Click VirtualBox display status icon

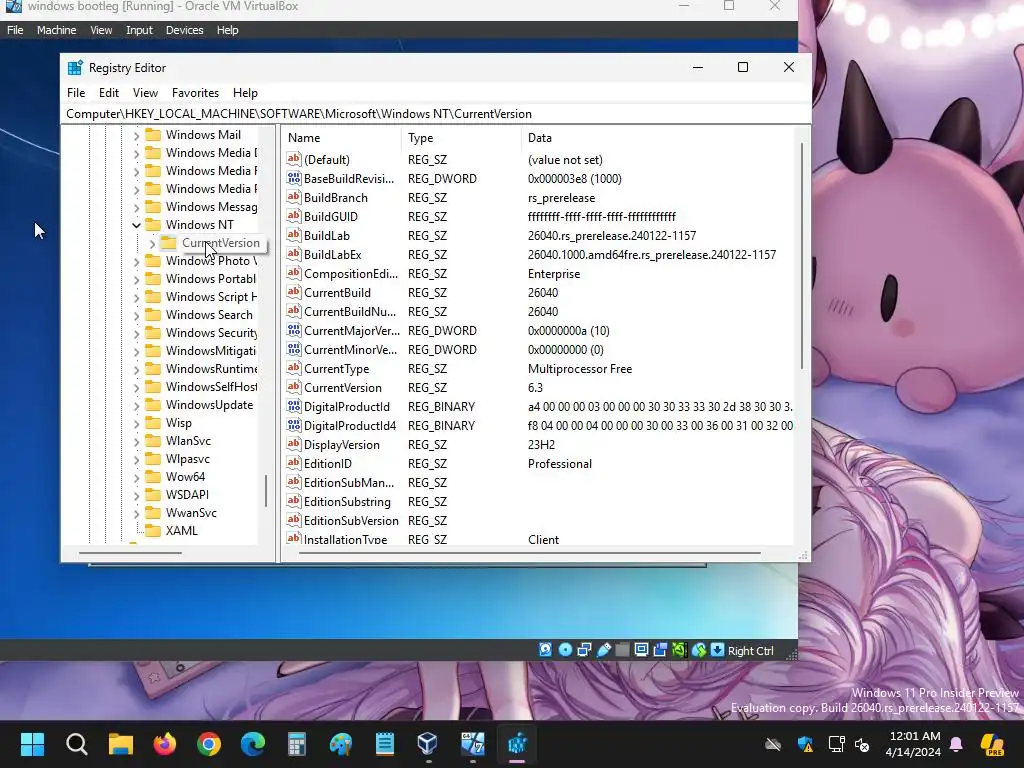pos(641,650)
